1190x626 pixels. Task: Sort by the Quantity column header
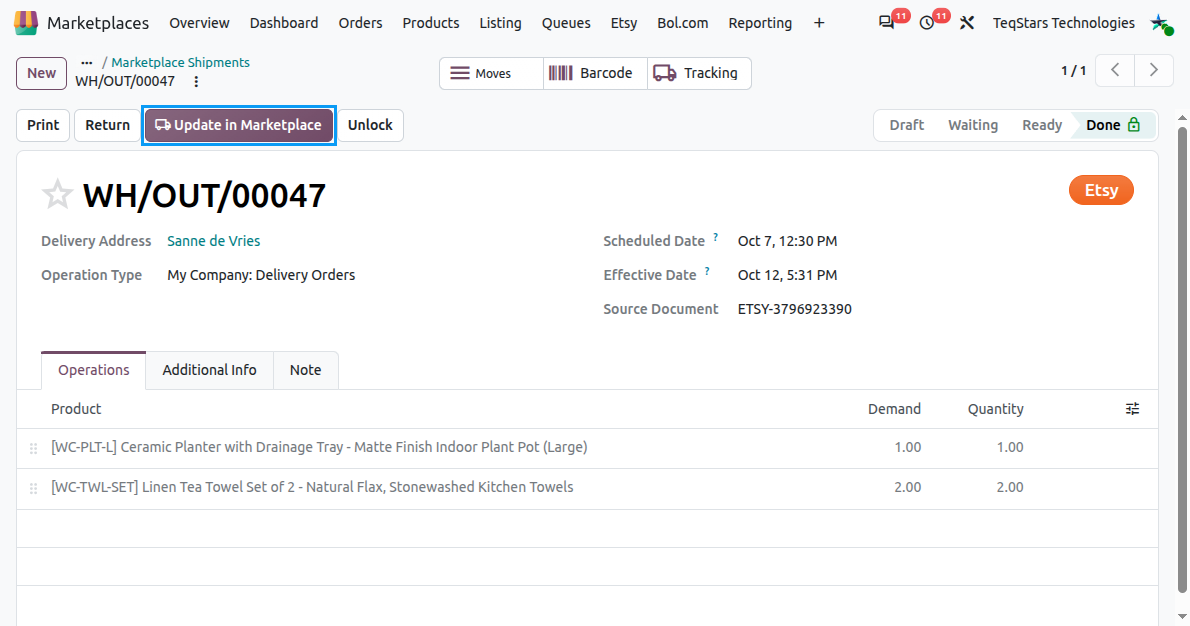tap(995, 409)
